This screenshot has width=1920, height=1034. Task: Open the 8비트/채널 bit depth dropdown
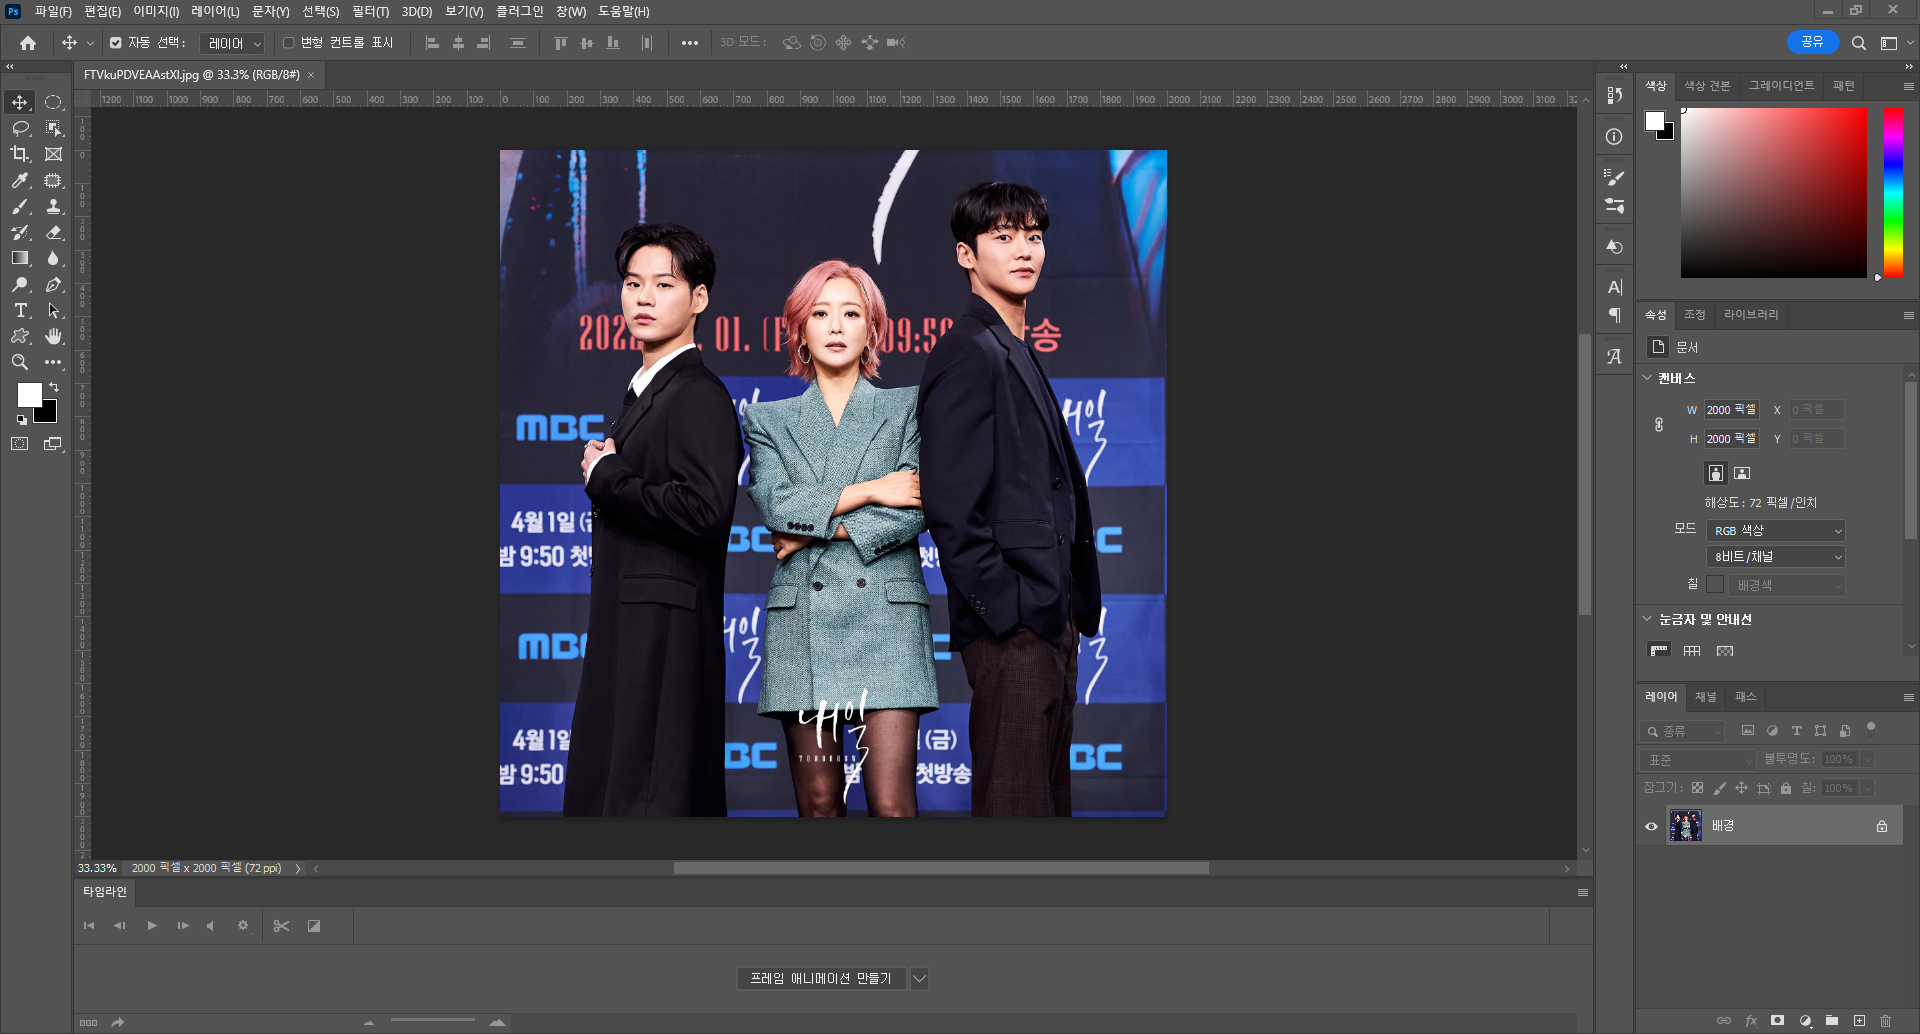tap(1776, 556)
